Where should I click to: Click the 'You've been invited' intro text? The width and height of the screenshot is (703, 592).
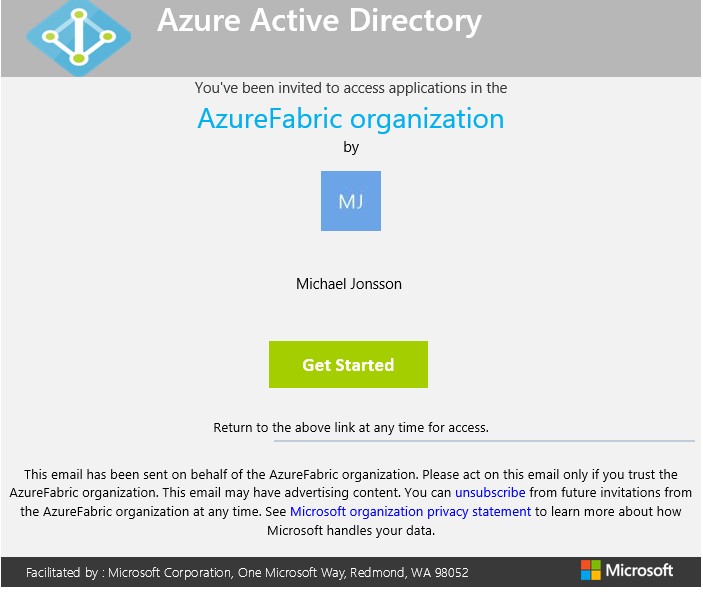click(x=351, y=88)
